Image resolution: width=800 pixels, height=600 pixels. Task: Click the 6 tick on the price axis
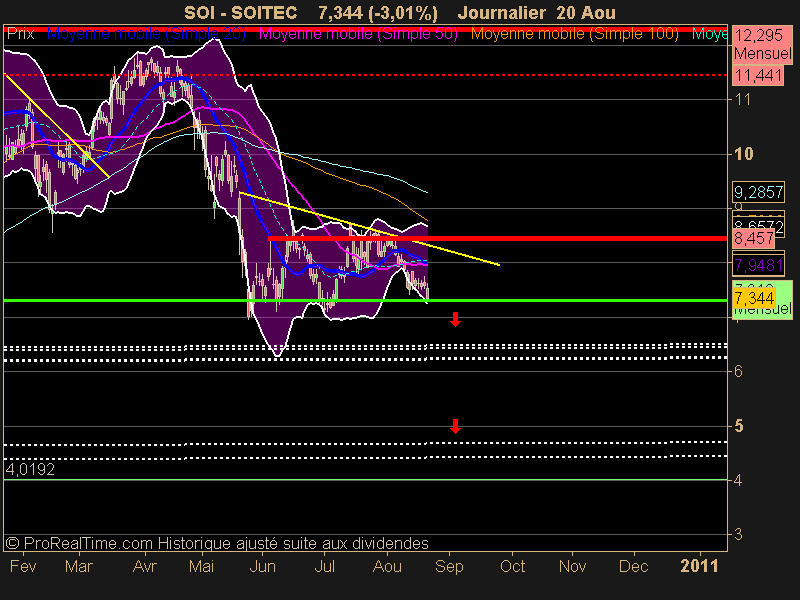pyautogui.click(x=738, y=371)
